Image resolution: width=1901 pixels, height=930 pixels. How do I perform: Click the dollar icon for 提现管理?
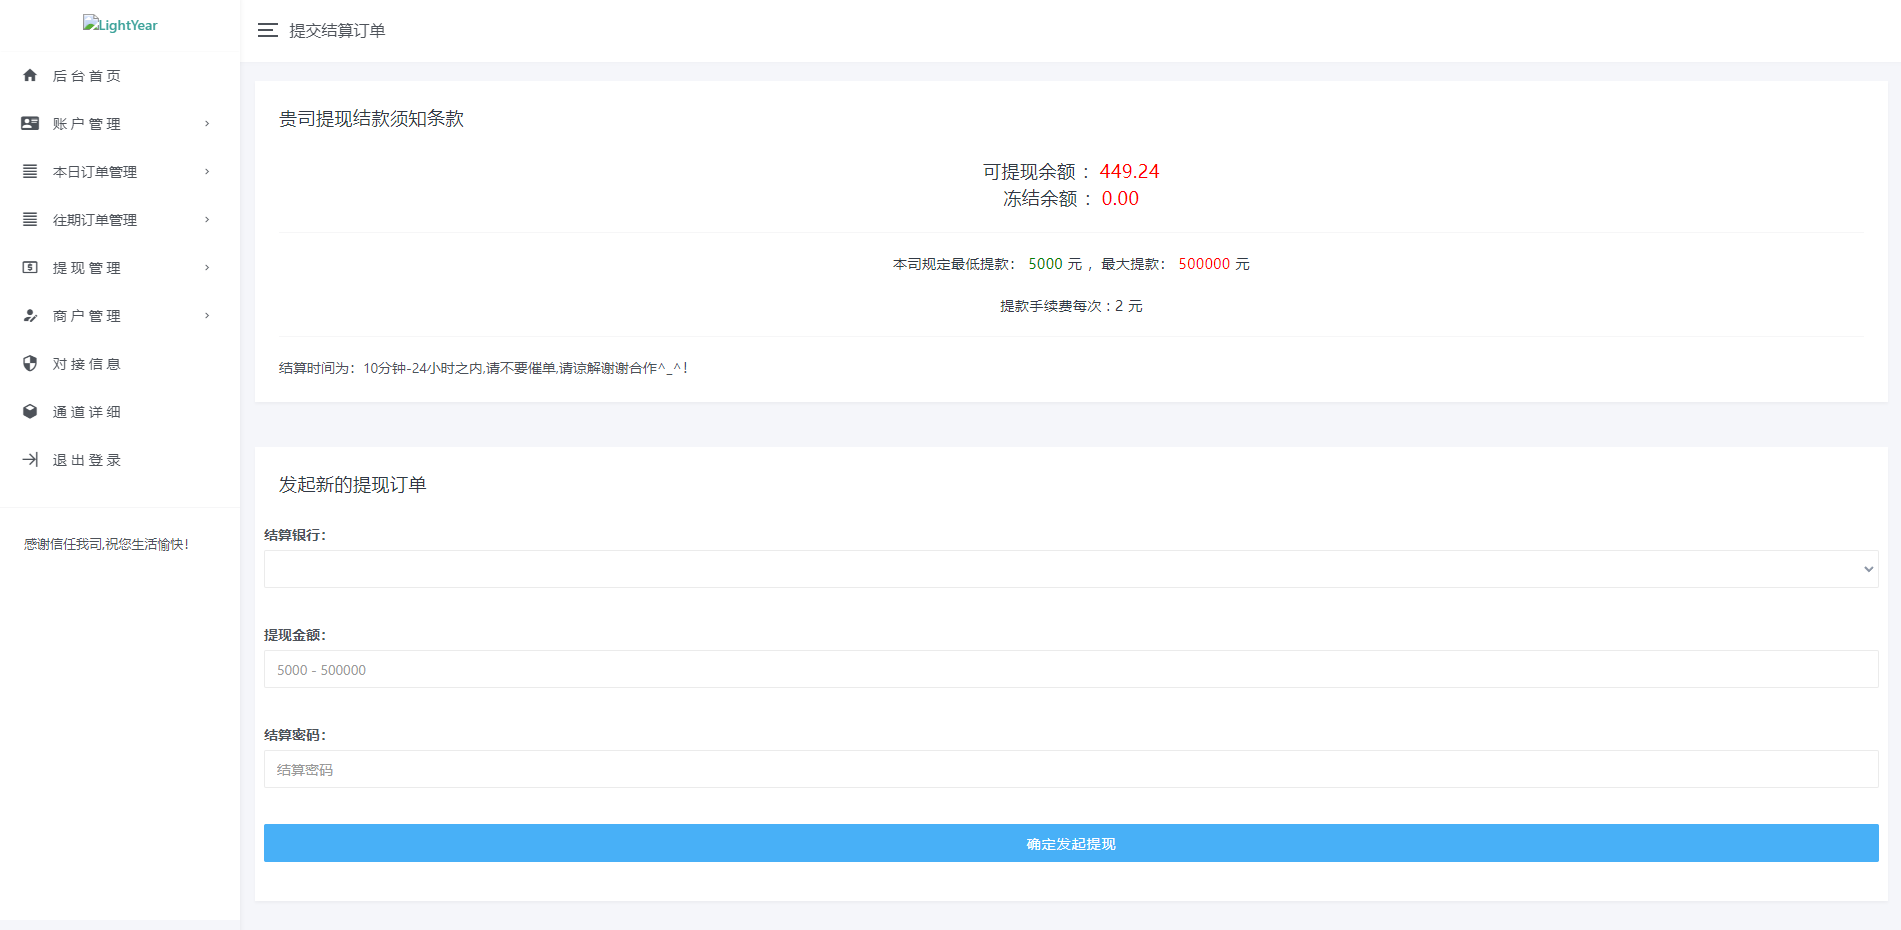(29, 267)
